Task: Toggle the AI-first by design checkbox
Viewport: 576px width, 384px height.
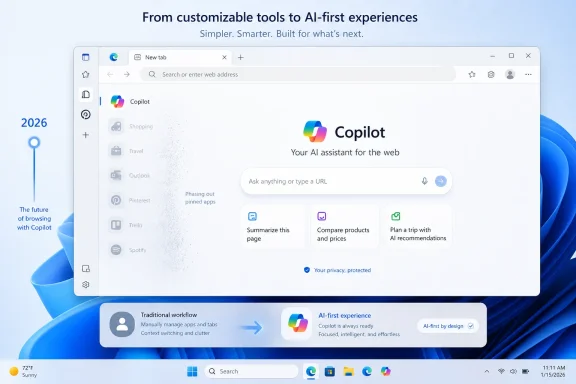Action: coord(471,326)
